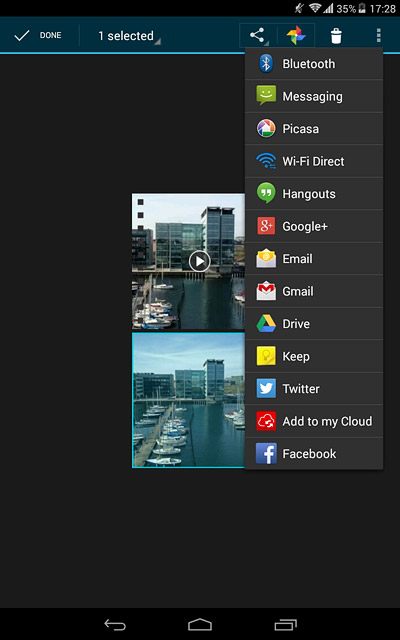Open the three-dot overflow menu
The height and width of the screenshot is (640, 400).
coord(378,36)
